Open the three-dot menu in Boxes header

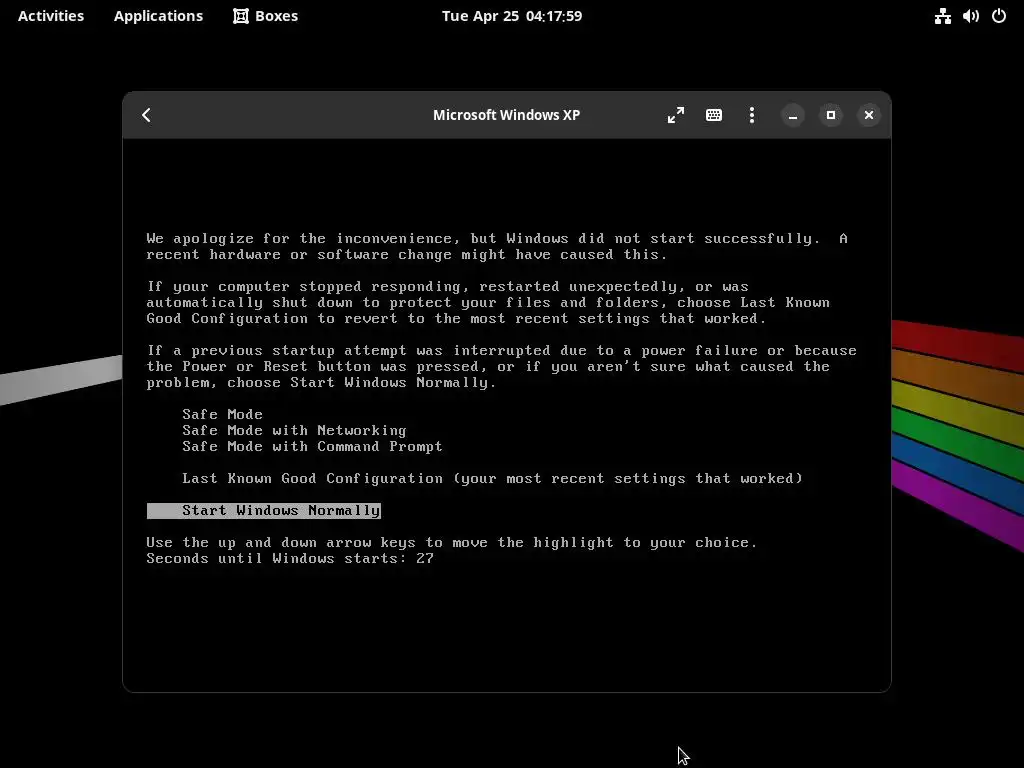click(752, 115)
